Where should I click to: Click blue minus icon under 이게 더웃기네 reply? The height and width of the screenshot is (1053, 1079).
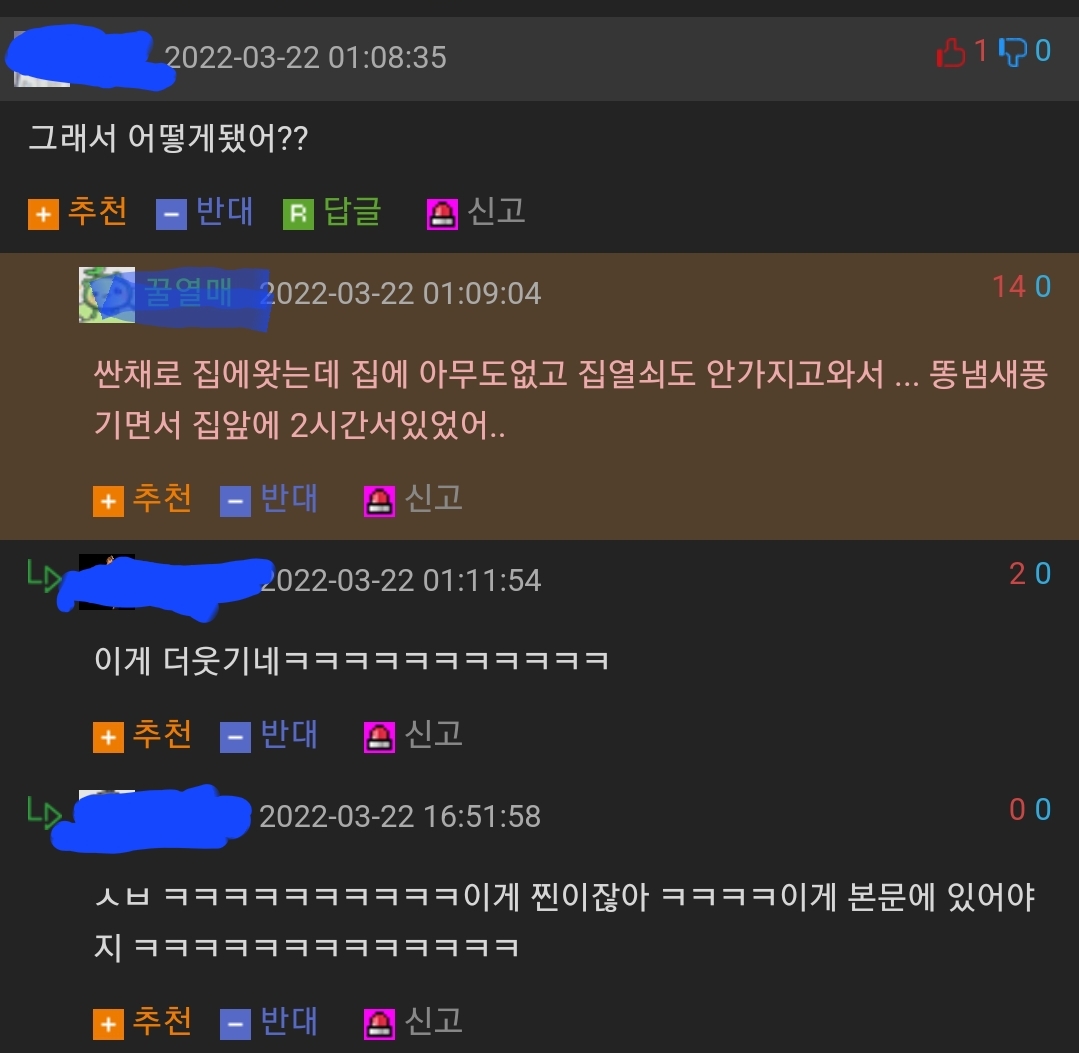(x=235, y=737)
